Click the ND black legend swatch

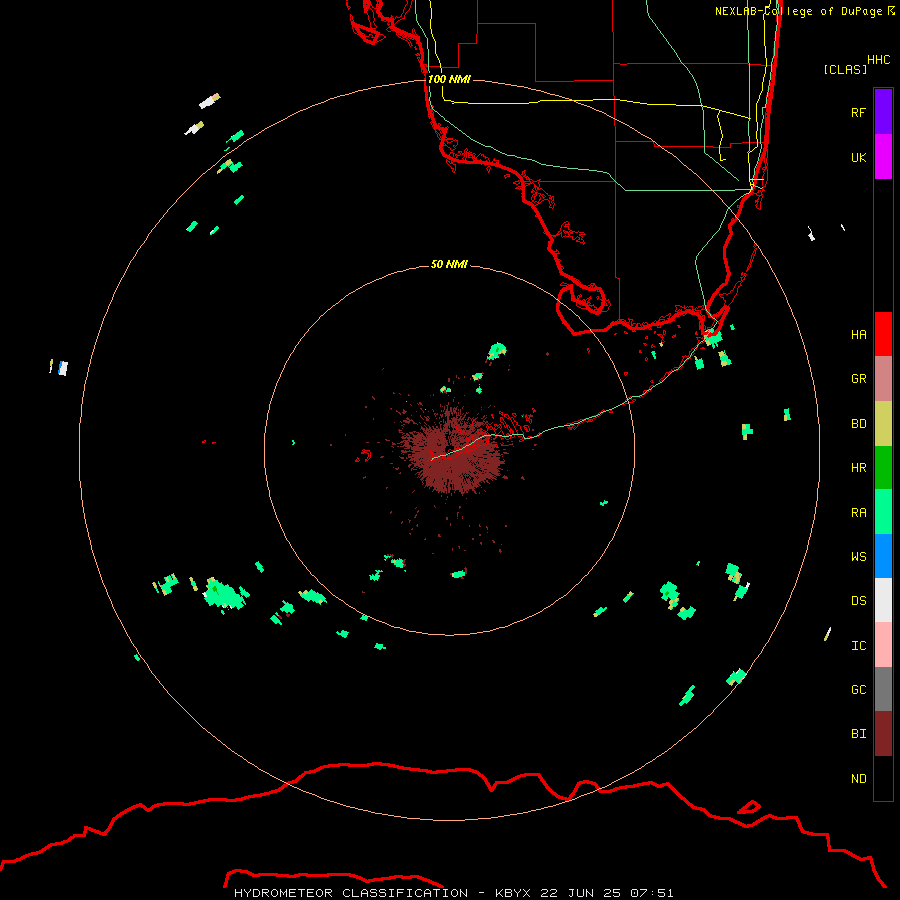tap(883, 778)
